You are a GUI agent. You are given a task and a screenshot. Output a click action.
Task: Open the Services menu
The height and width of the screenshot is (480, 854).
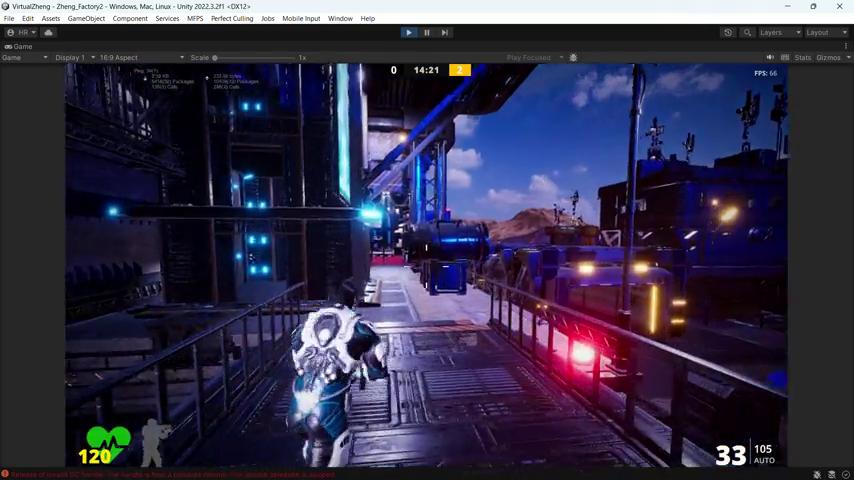click(167, 19)
